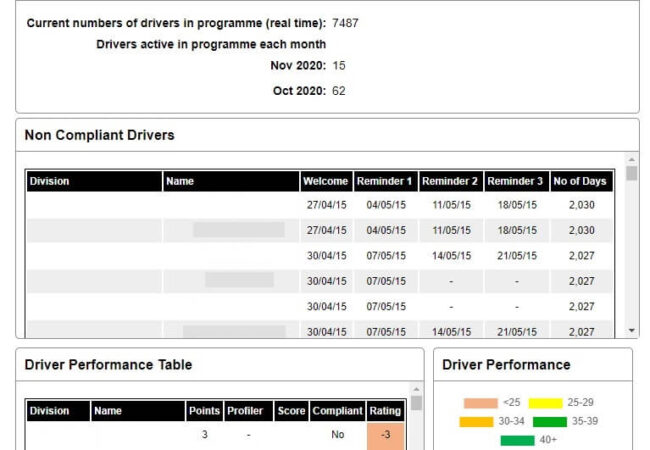Click the Score column header
This screenshot has height=450, width=650.
(x=291, y=411)
